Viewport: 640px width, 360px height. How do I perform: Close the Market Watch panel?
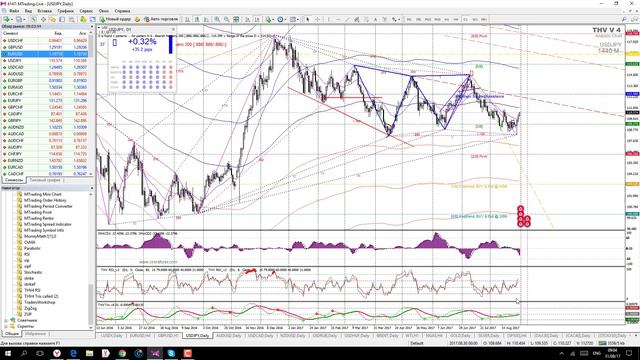92,27
